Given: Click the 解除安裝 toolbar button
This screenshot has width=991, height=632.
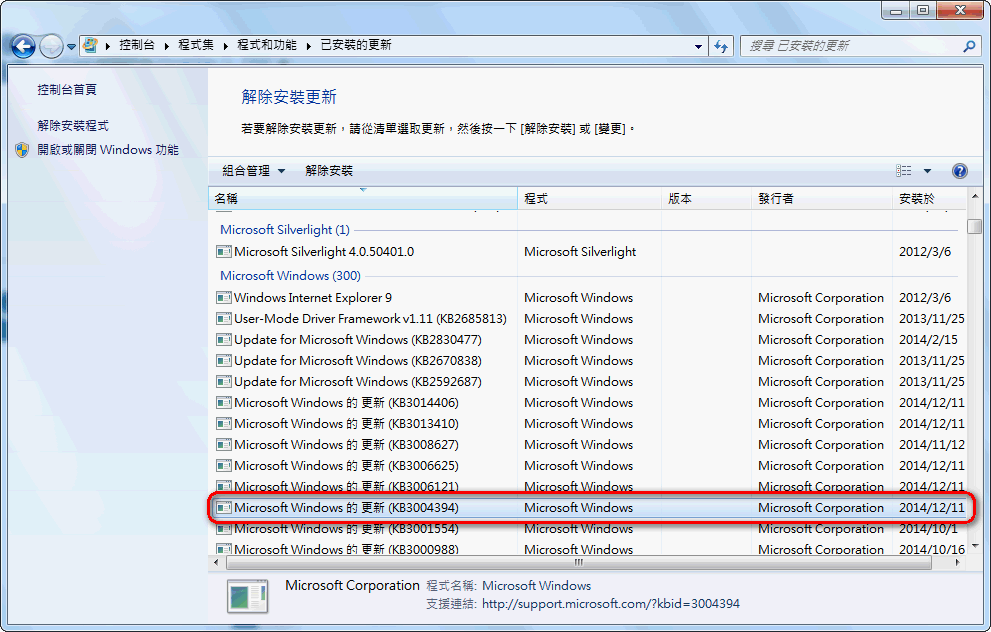Looking at the screenshot, I should pos(329,171).
